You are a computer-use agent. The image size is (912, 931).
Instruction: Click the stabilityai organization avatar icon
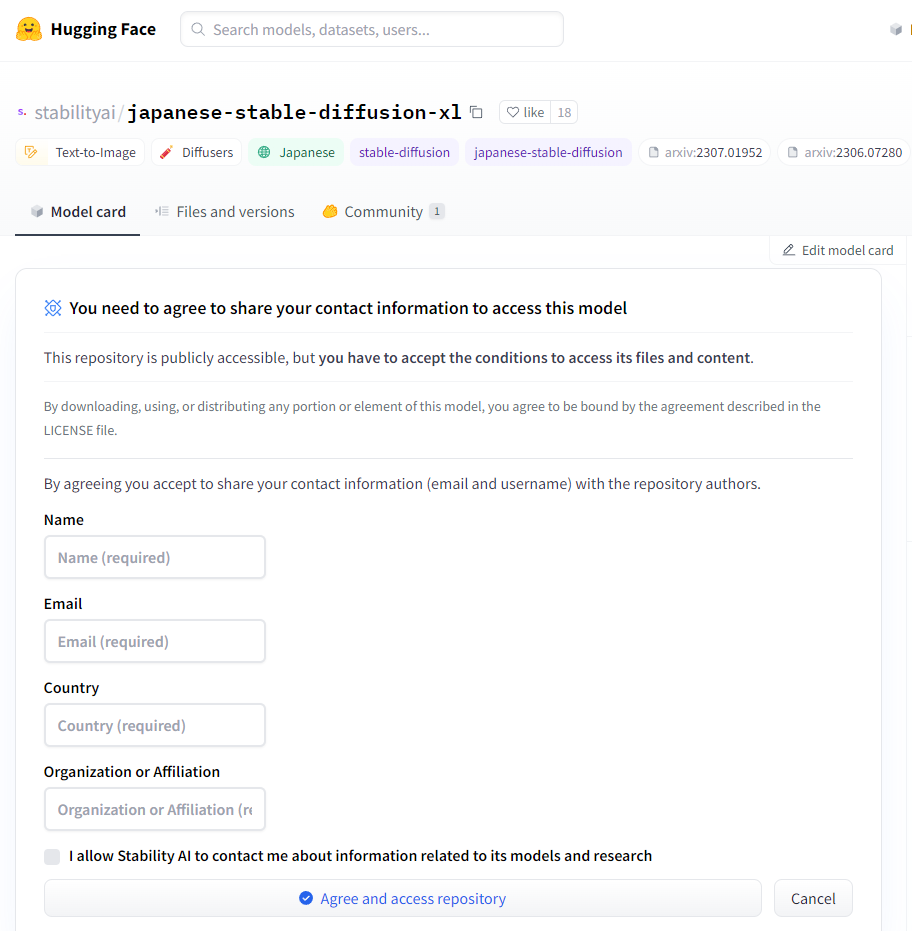[22, 112]
